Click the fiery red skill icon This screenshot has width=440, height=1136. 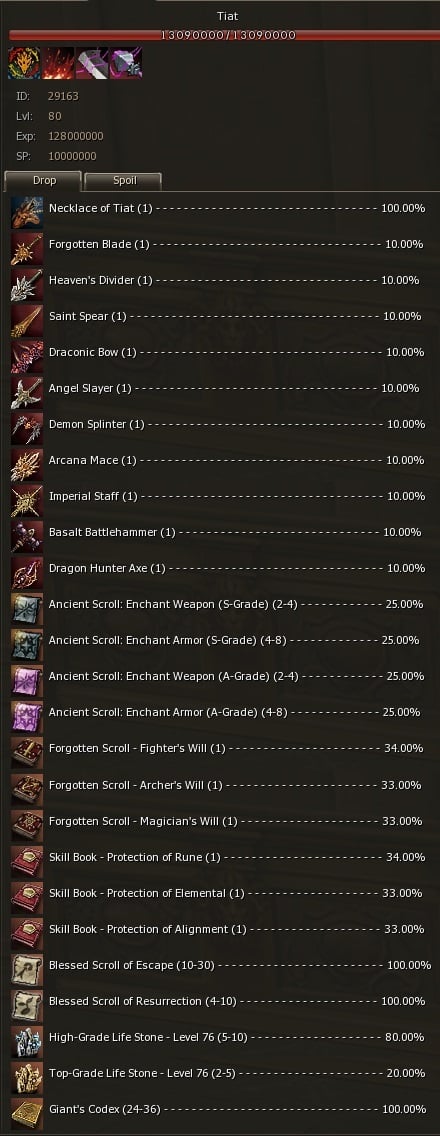(58, 63)
